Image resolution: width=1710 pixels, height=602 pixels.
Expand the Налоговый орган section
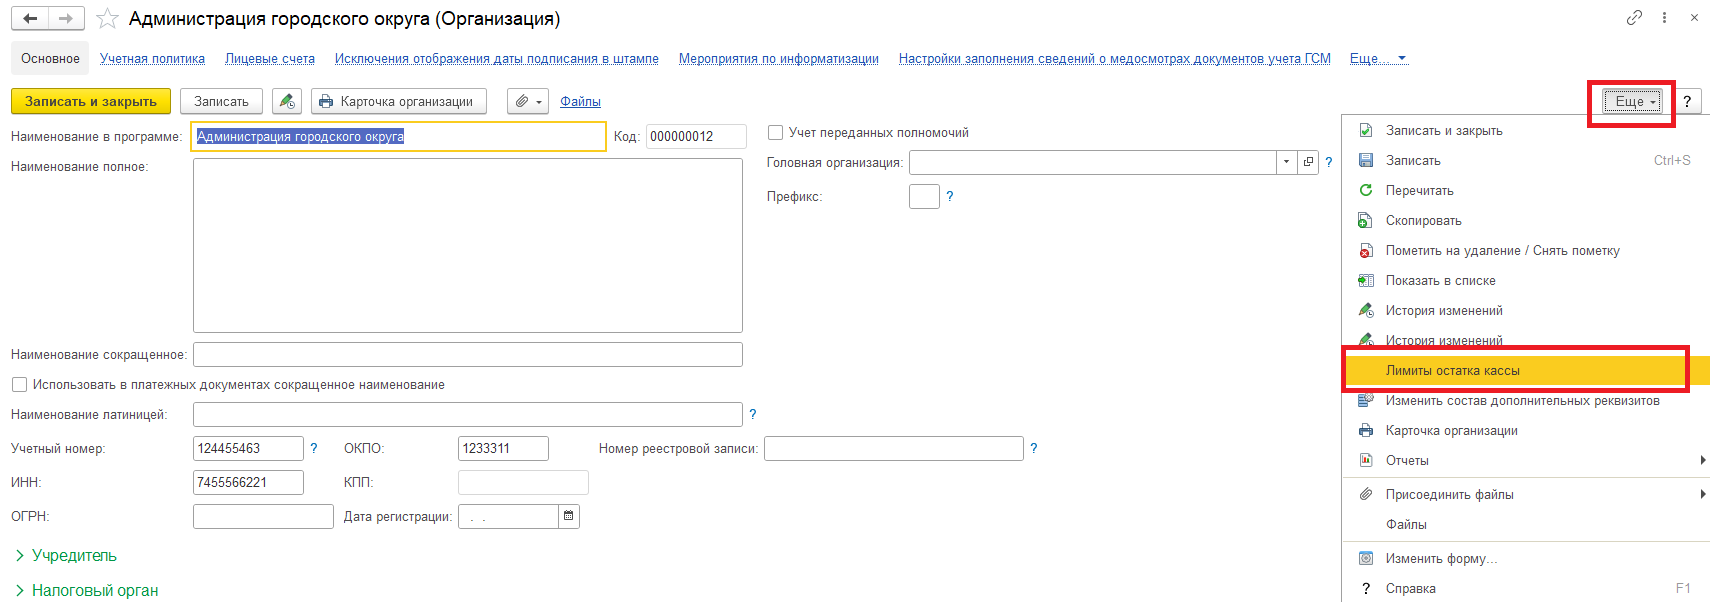point(87,590)
